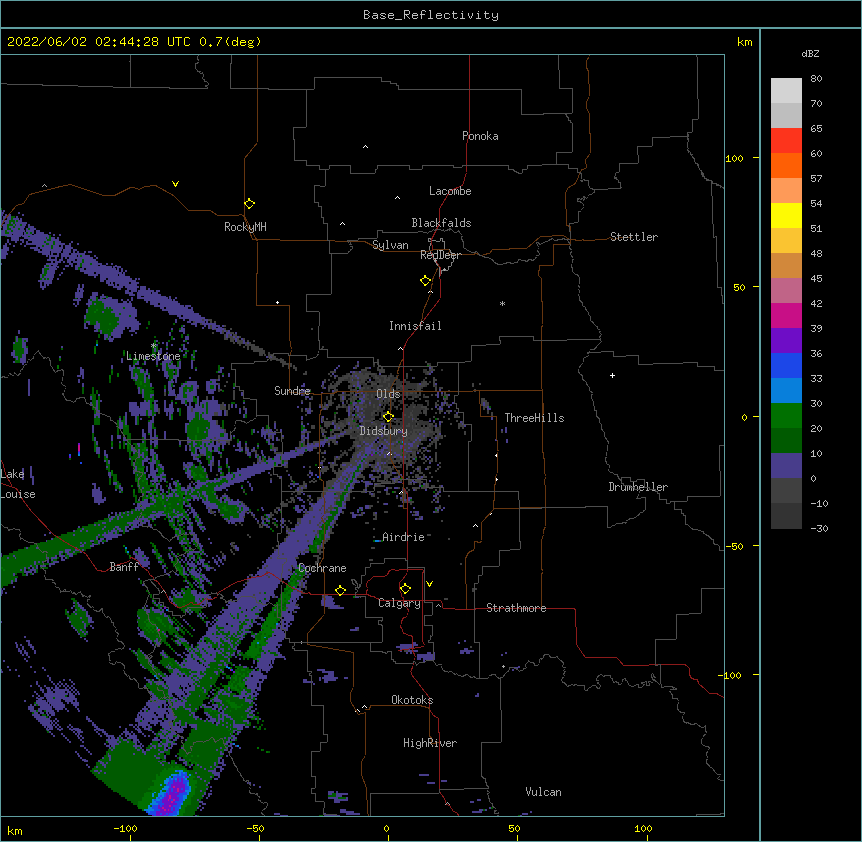Click the -100 tick on horizontal axis
Image resolution: width=862 pixels, height=842 pixels.
125,828
